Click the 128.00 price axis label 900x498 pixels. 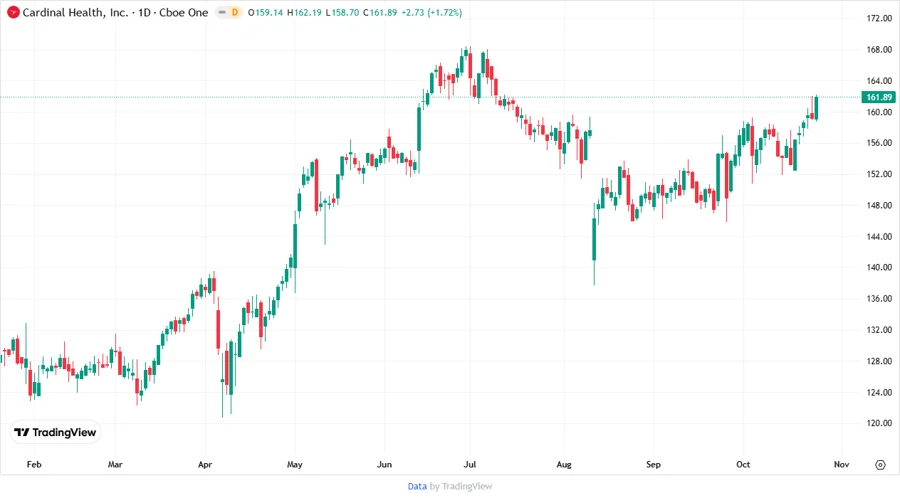coord(879,361)
